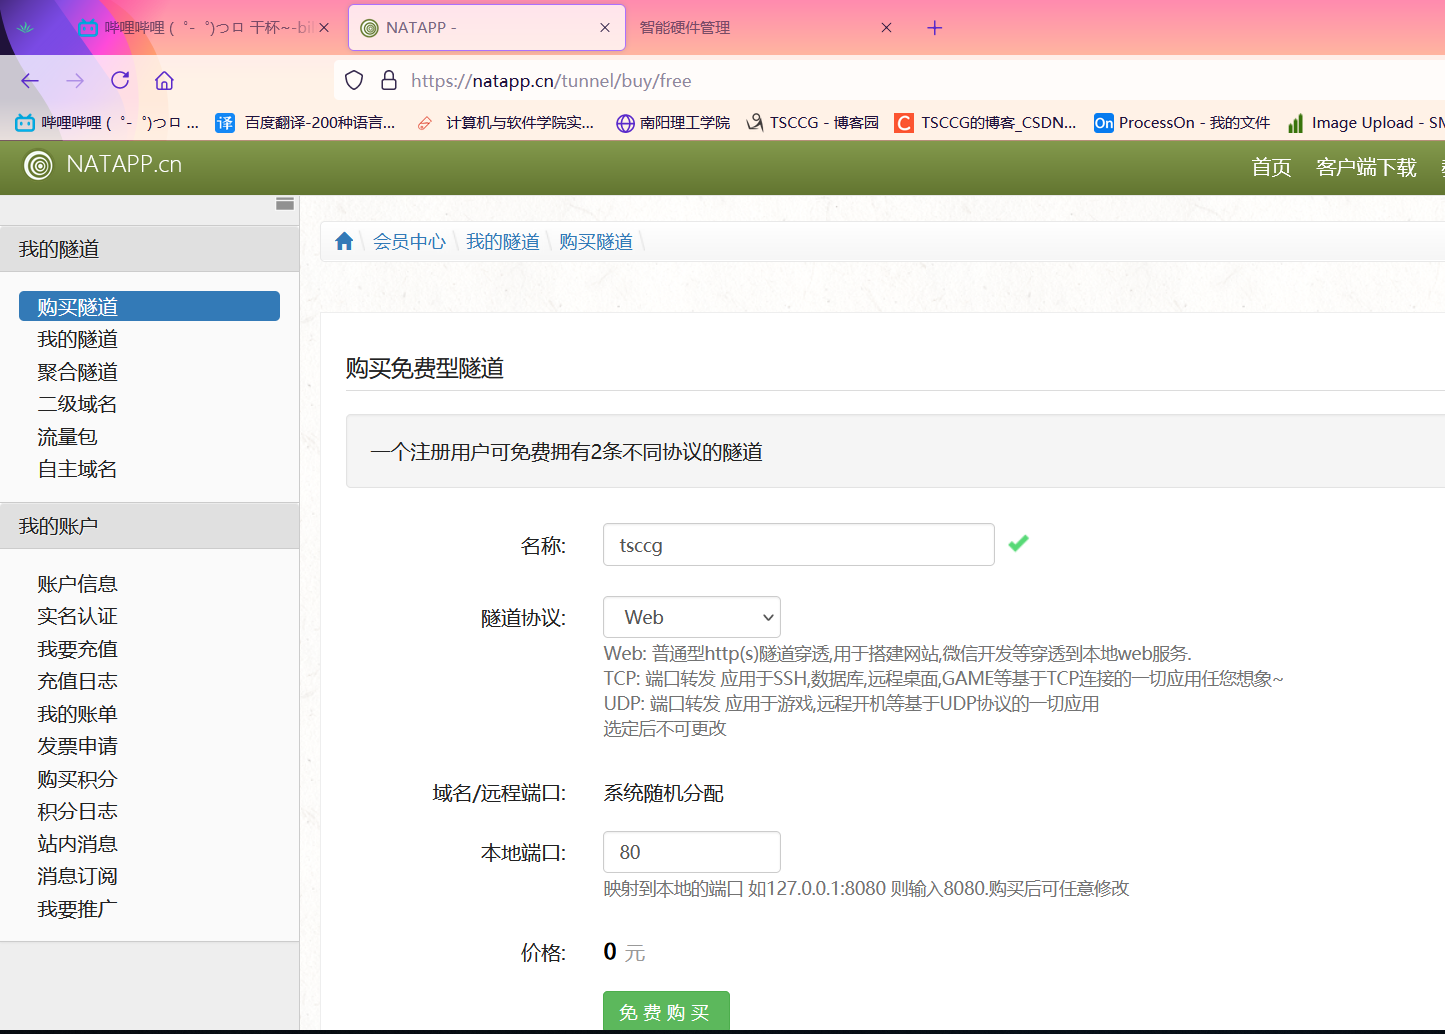The height and width of the screenshot is (1034, 1445).
Task: Open 购买积分 in sidebar
Action: pos(77,779)
